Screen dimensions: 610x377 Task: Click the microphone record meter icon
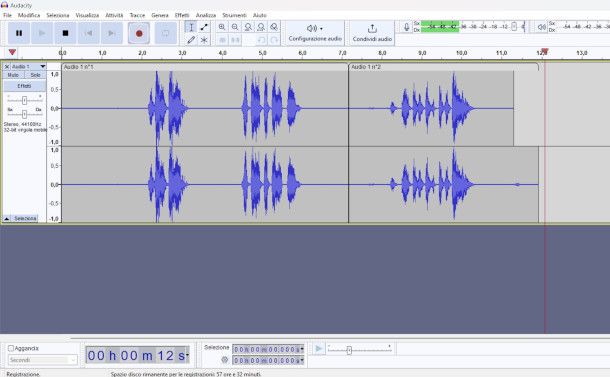tap(406, 27)
